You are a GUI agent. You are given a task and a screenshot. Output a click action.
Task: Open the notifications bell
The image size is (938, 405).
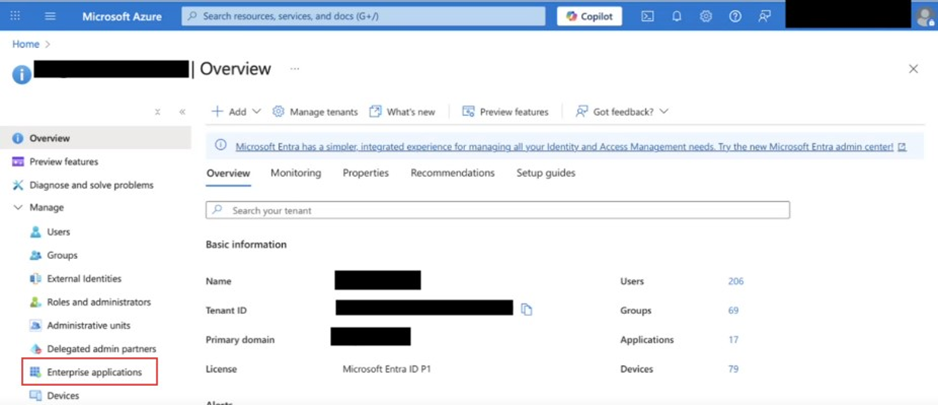pos(677,16)
